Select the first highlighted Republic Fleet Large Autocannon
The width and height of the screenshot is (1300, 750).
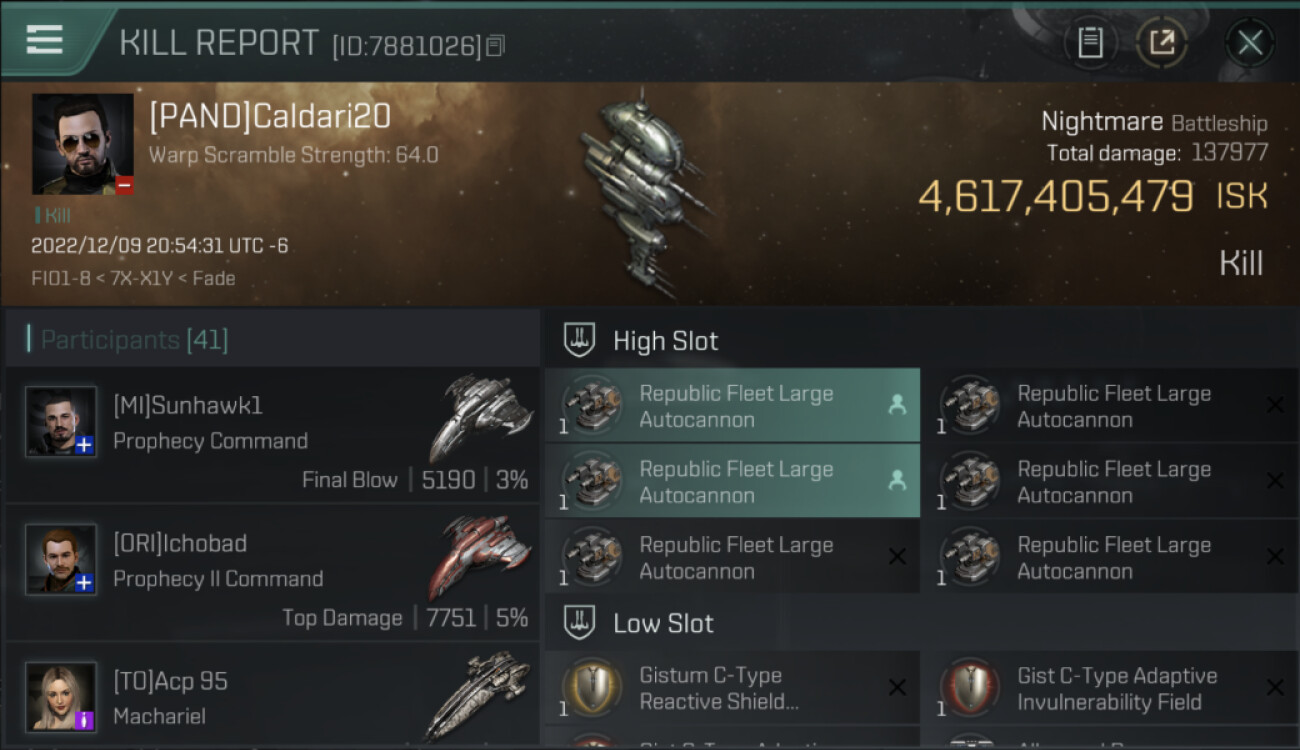(x=732, y=406)
